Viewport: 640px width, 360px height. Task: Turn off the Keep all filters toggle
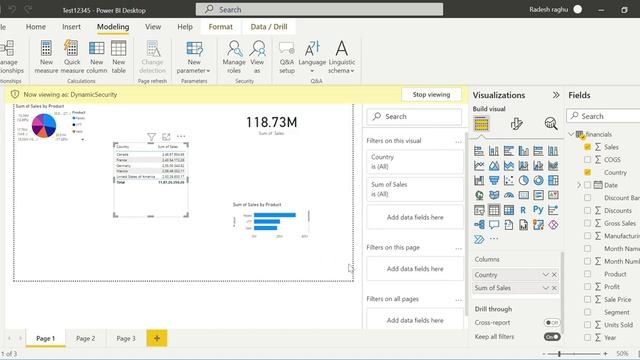point(552,337)
